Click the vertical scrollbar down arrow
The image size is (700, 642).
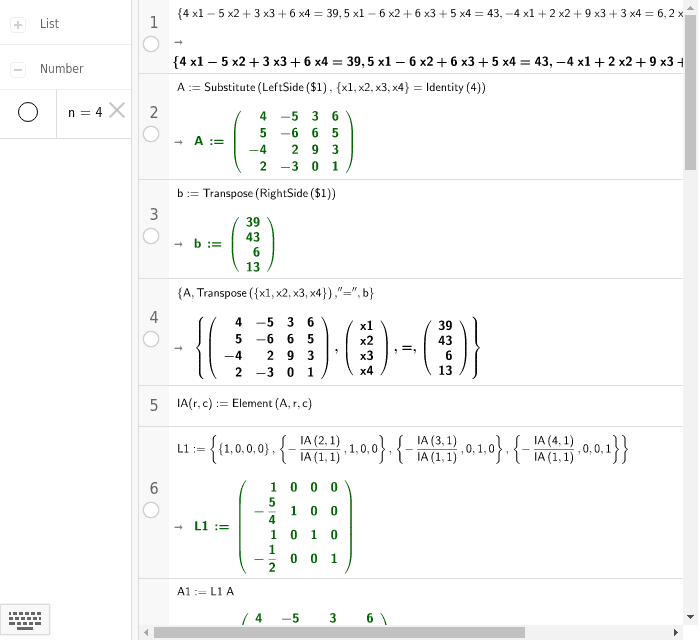coord(690,617)
